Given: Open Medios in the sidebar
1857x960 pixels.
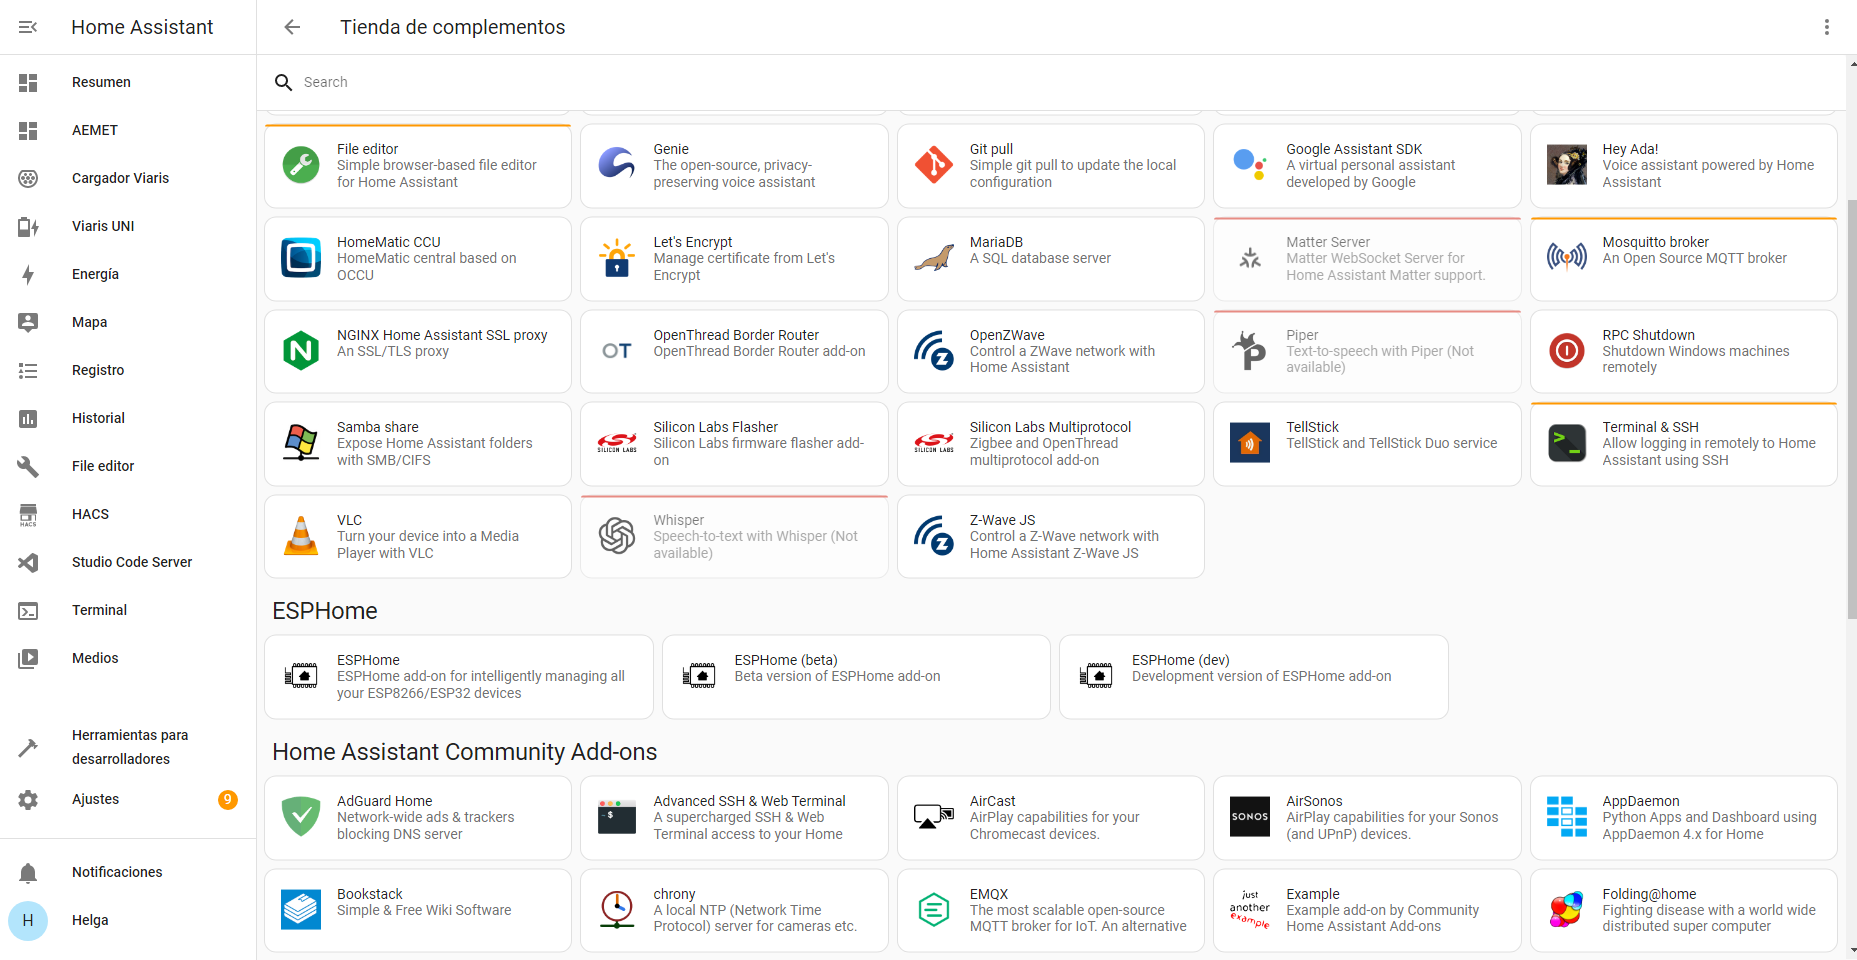Looking at the screenshot, I should click(128, 658).
